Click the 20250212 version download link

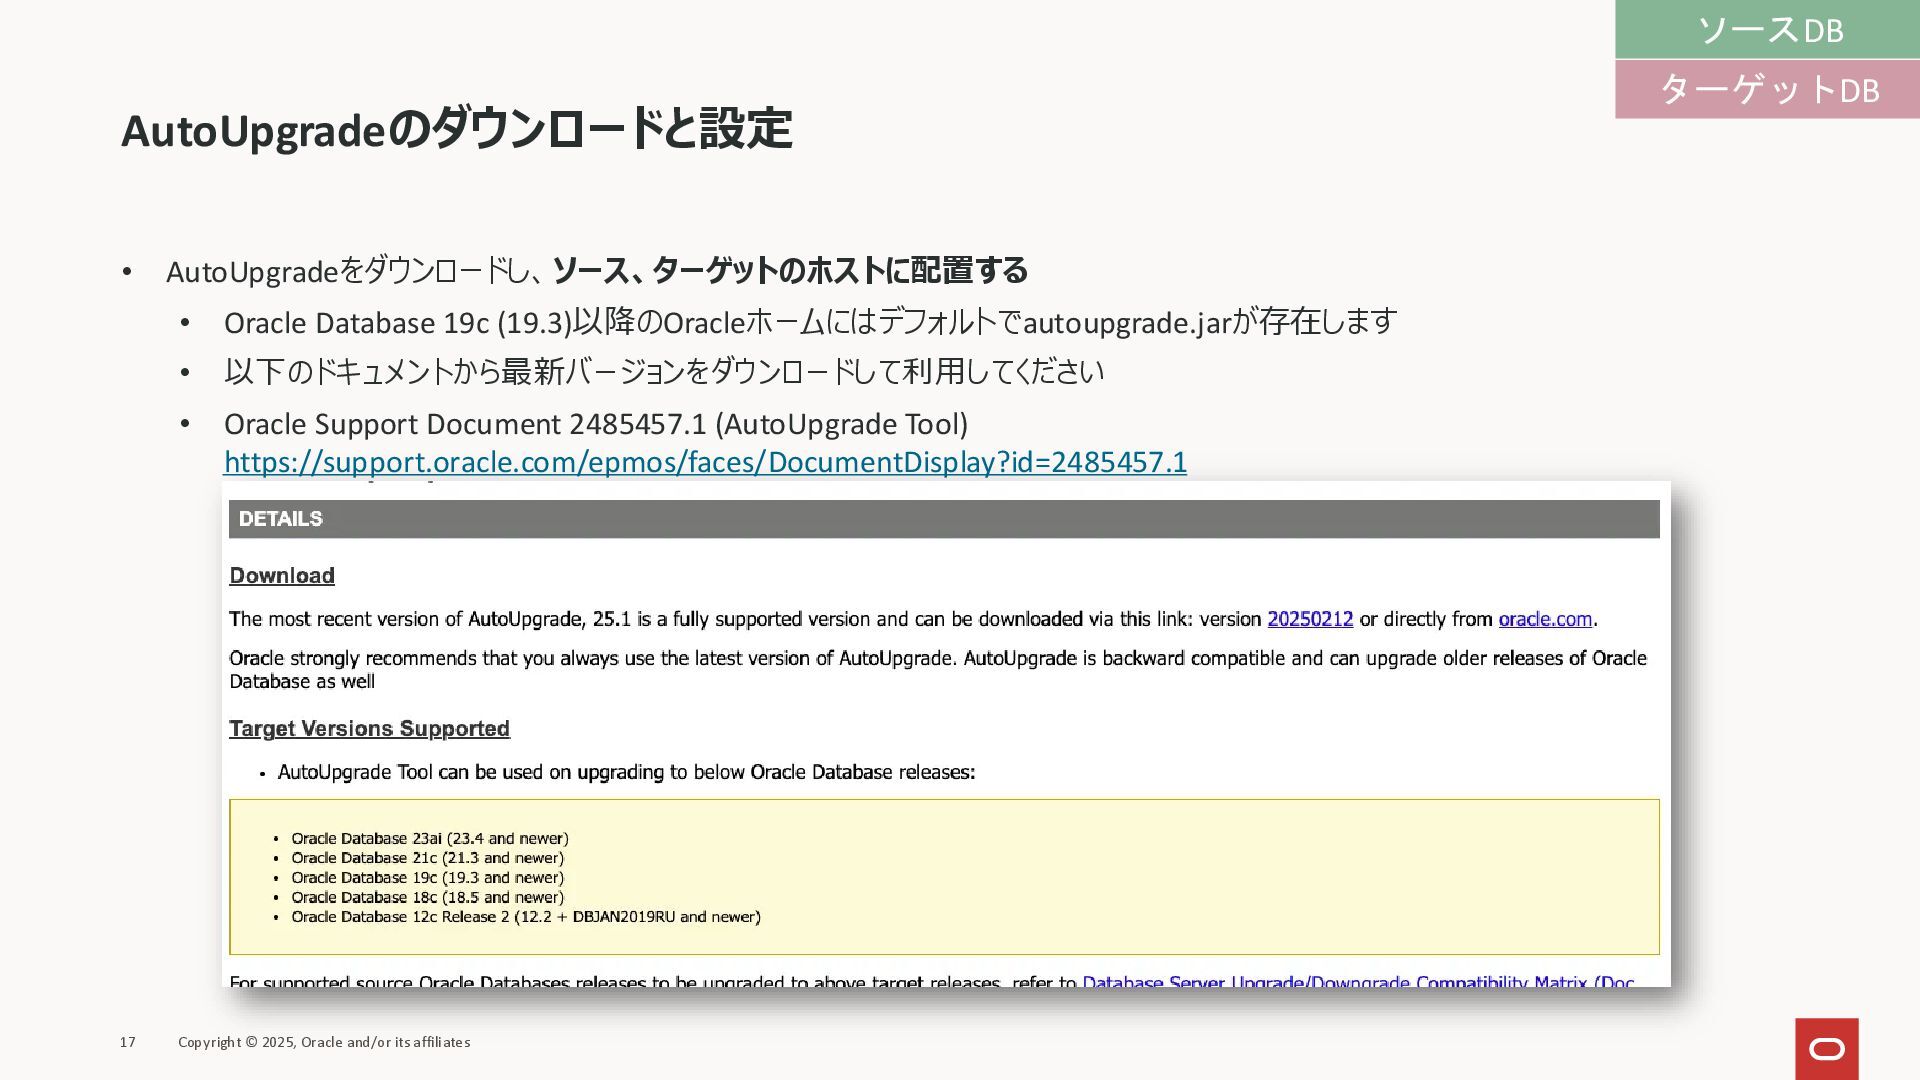coord(1310,619)
